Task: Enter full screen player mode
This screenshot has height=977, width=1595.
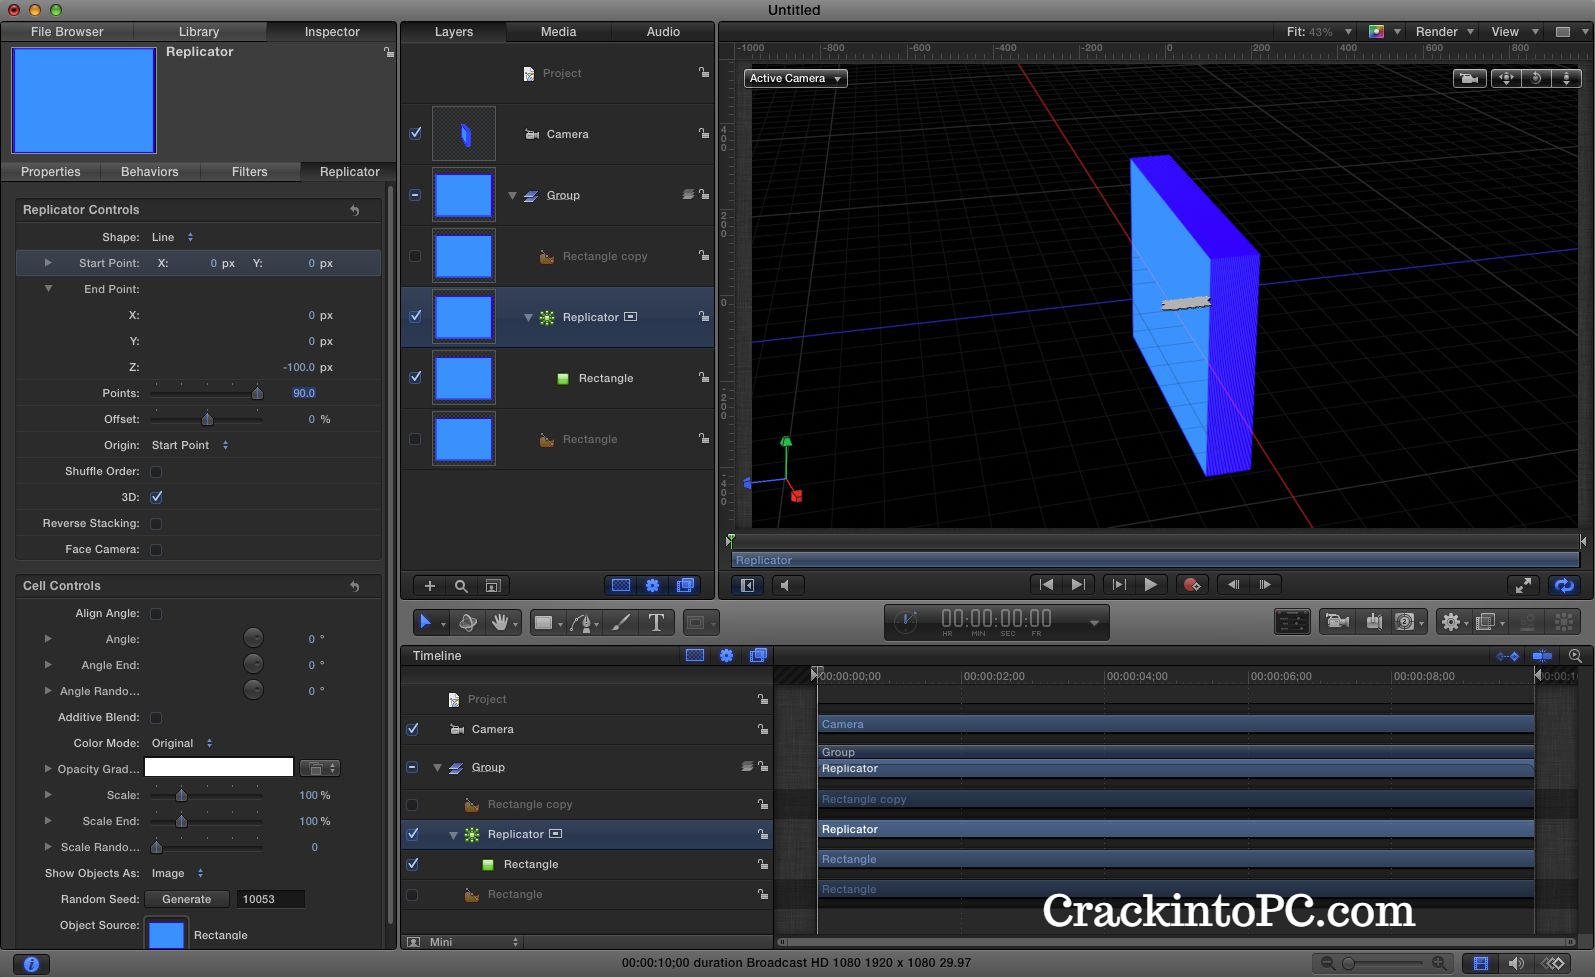Action: coord(1523,585)
